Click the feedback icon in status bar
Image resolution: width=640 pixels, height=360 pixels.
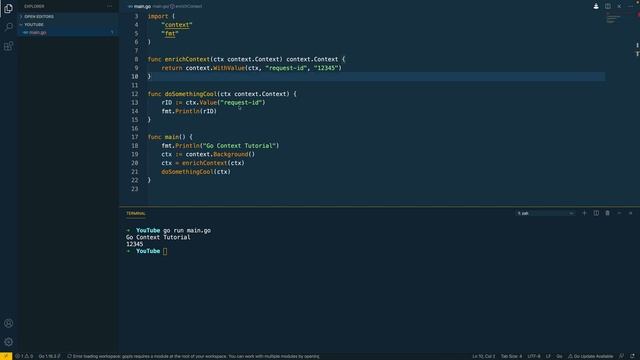point(621,356)
